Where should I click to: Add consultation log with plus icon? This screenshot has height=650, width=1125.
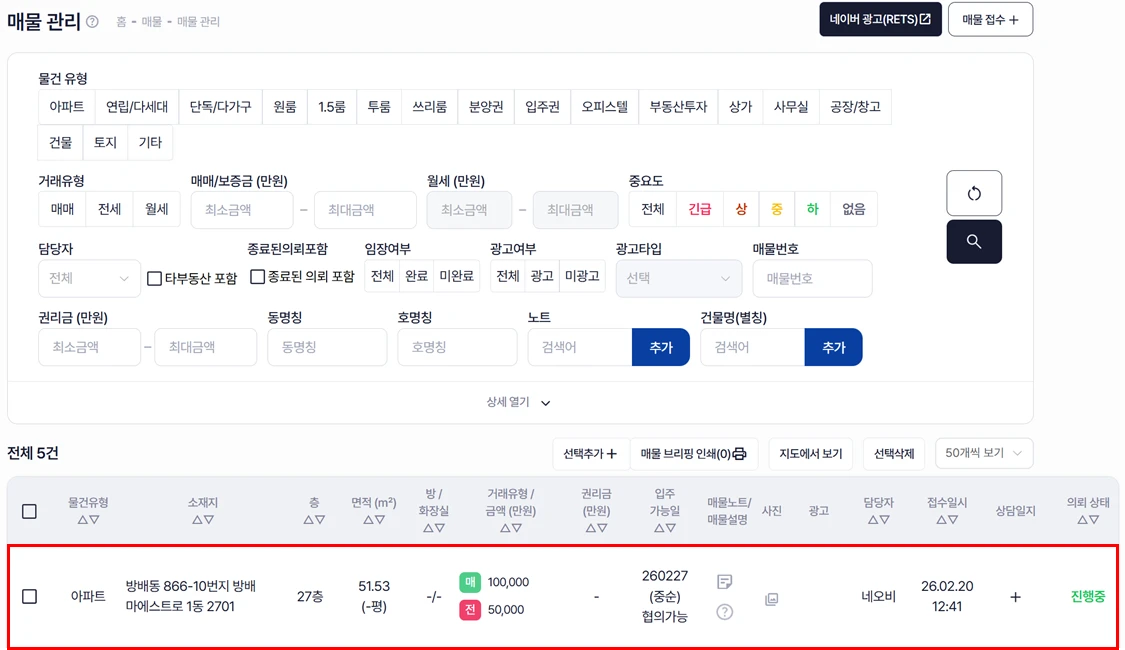(1015, 597)
